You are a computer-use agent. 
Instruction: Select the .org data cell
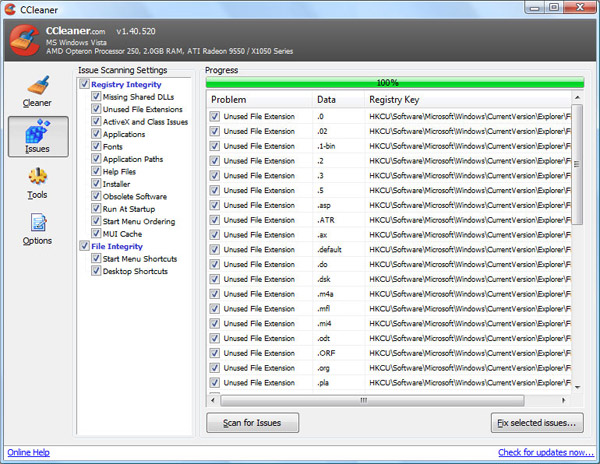[323, 368]
